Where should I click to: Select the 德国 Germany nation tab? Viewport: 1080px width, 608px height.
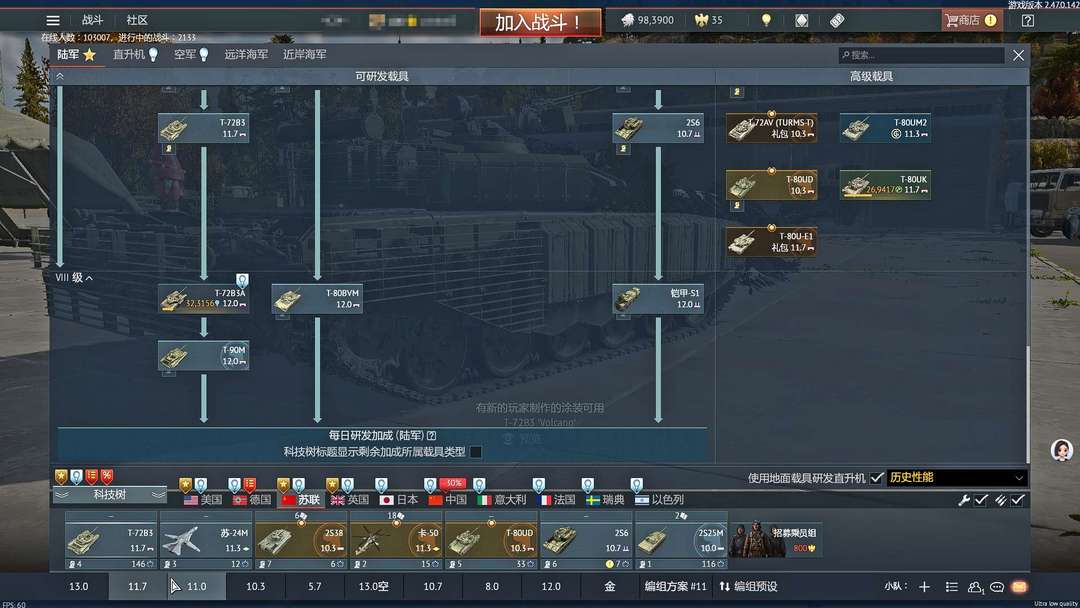click(251, 500)
